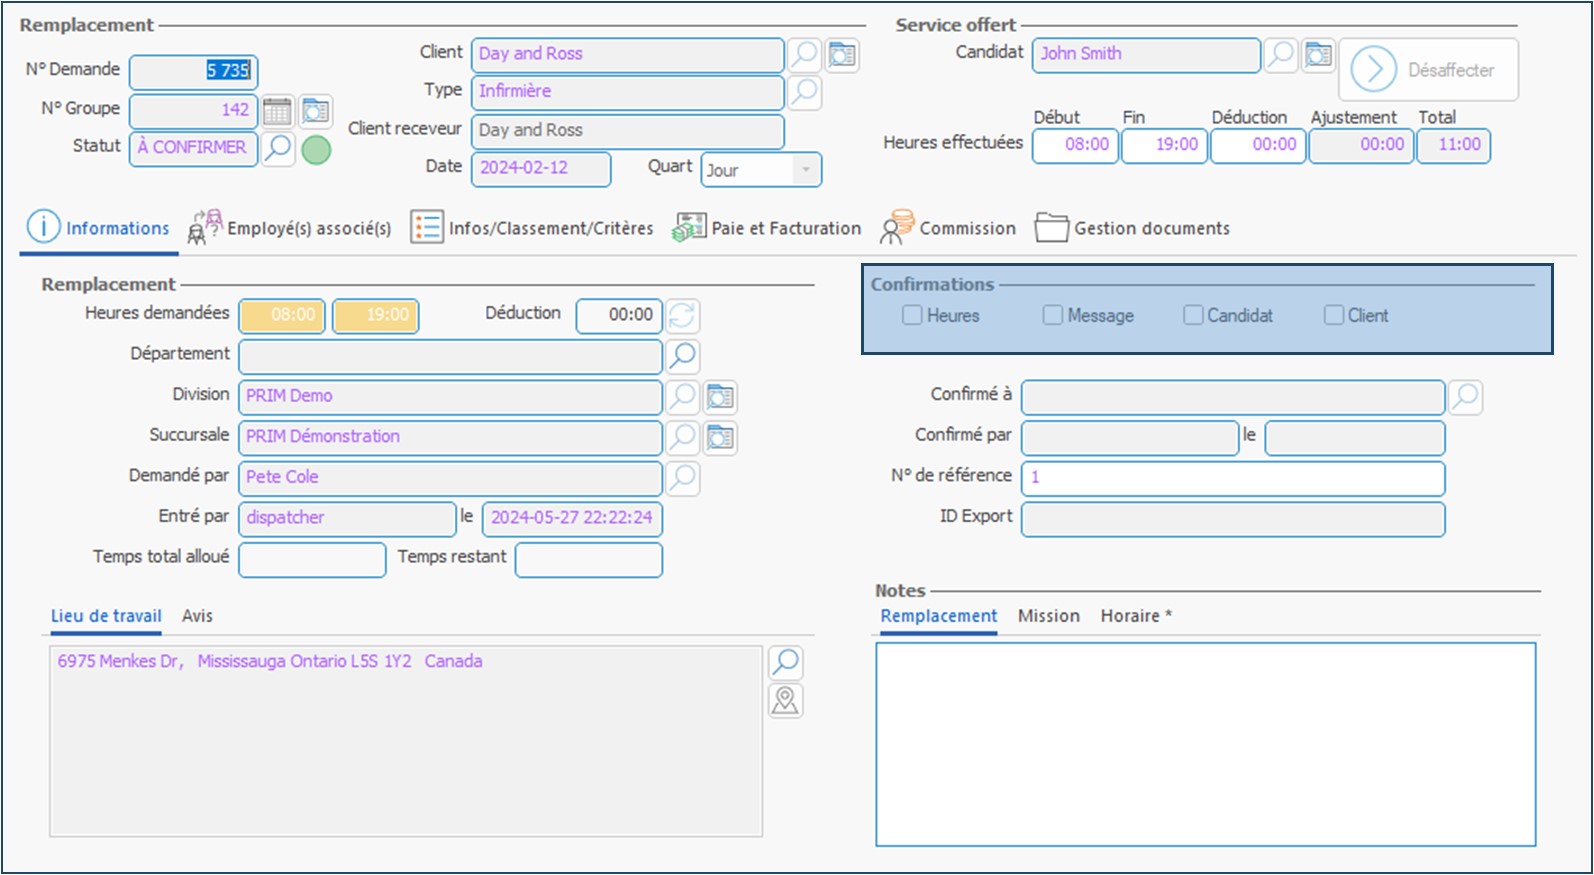1594x875 pixels.
Task: Select the Horaire notes tab
Action: click(x=1135, y=616)
